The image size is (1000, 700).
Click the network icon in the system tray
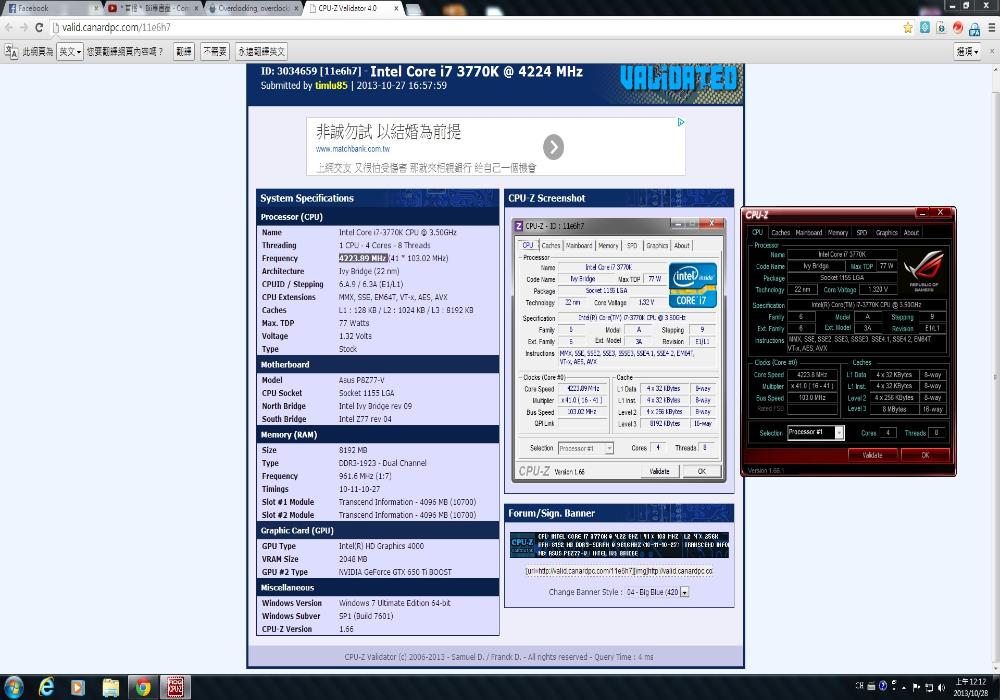point(929,687)
